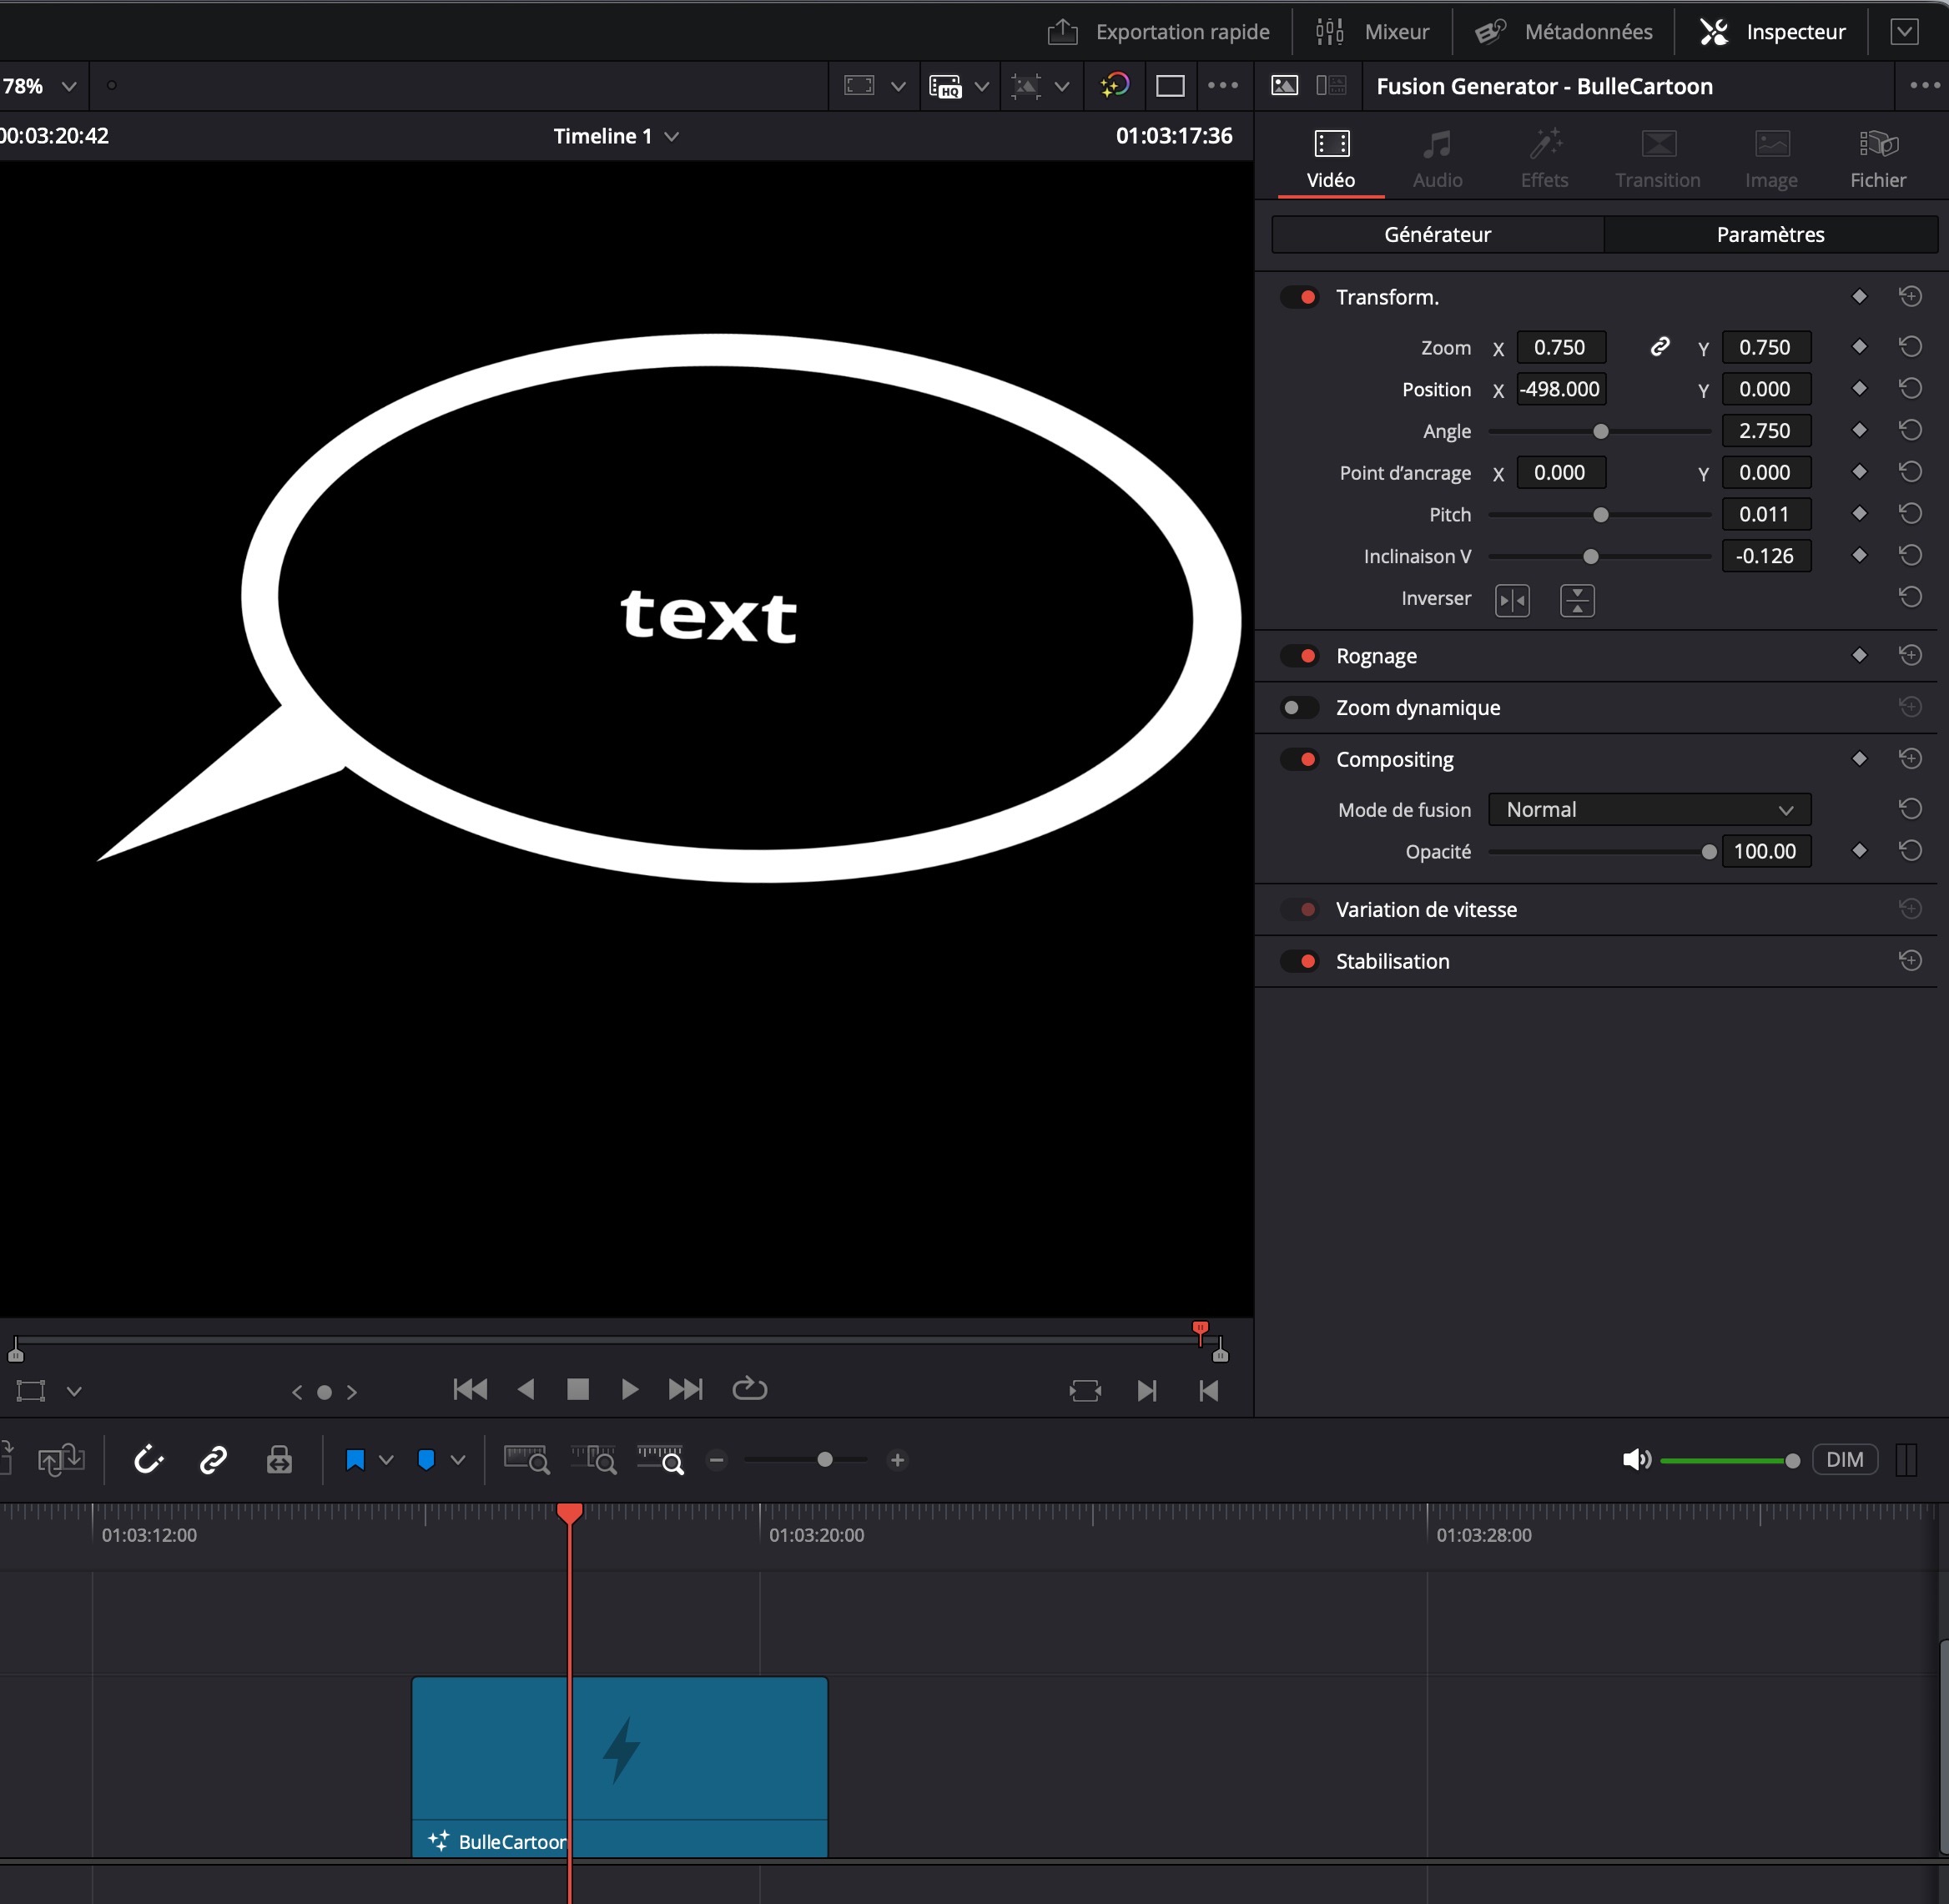Reset the Angle parameter
The width and height of the screenshot is (1949, 1904).
[1910, 430]
